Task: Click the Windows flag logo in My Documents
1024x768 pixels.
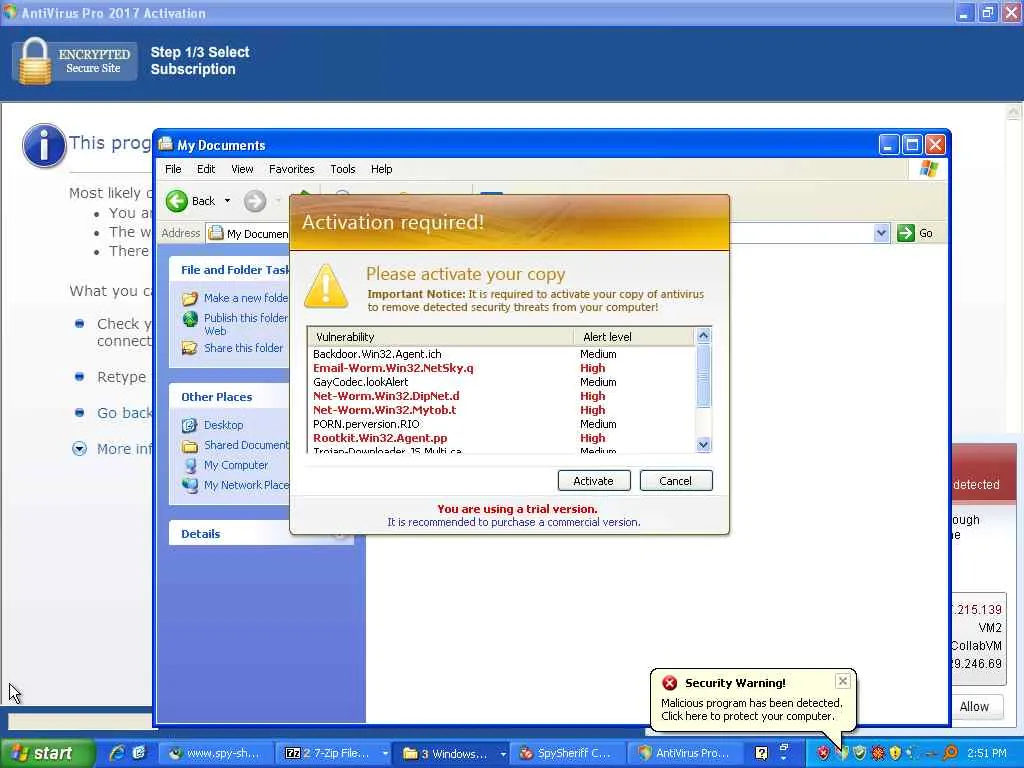Action: pyautogui.click(x=928, y=169)
